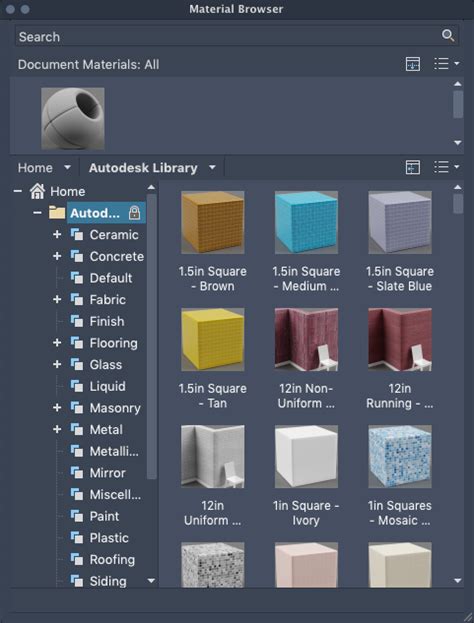474x623 pixels.
Task: Click the Masonry category icon
Action: (x=77, y=408)
